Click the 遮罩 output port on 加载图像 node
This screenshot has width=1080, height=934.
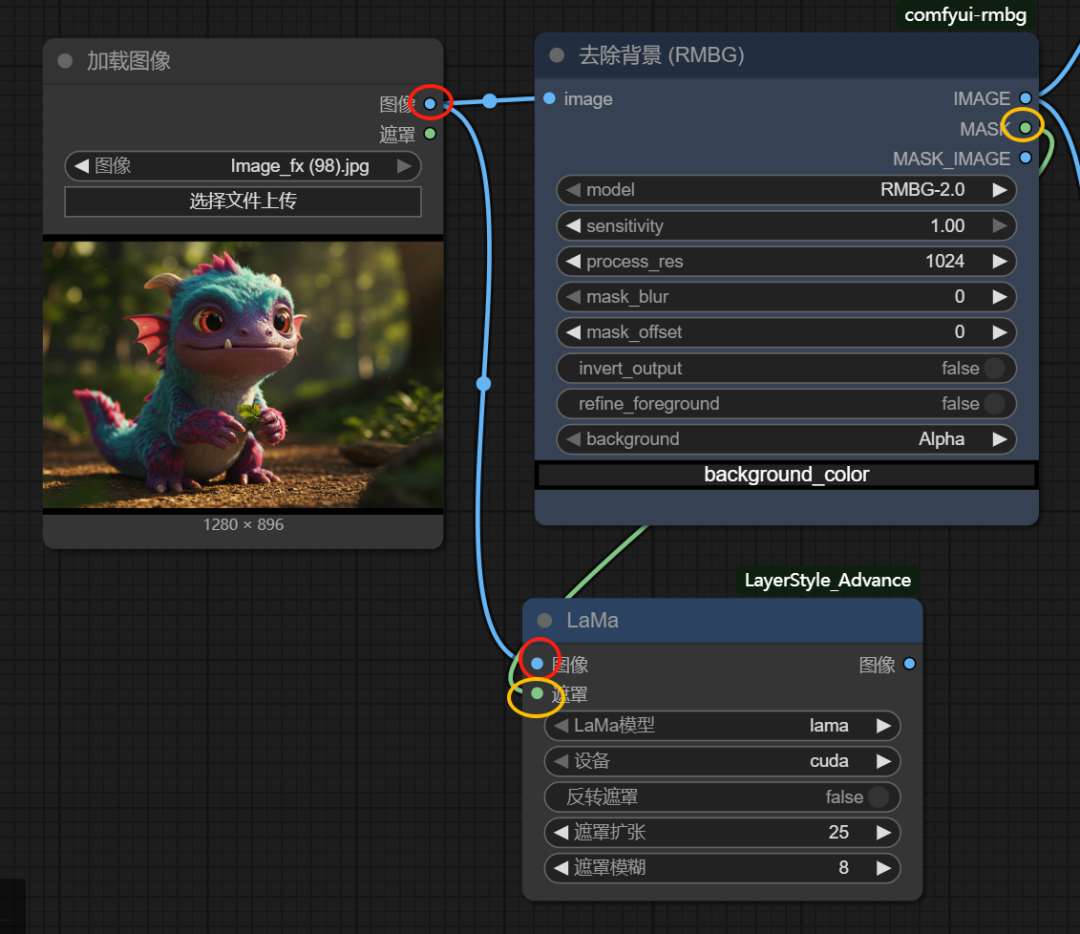(x=430, y=134)
